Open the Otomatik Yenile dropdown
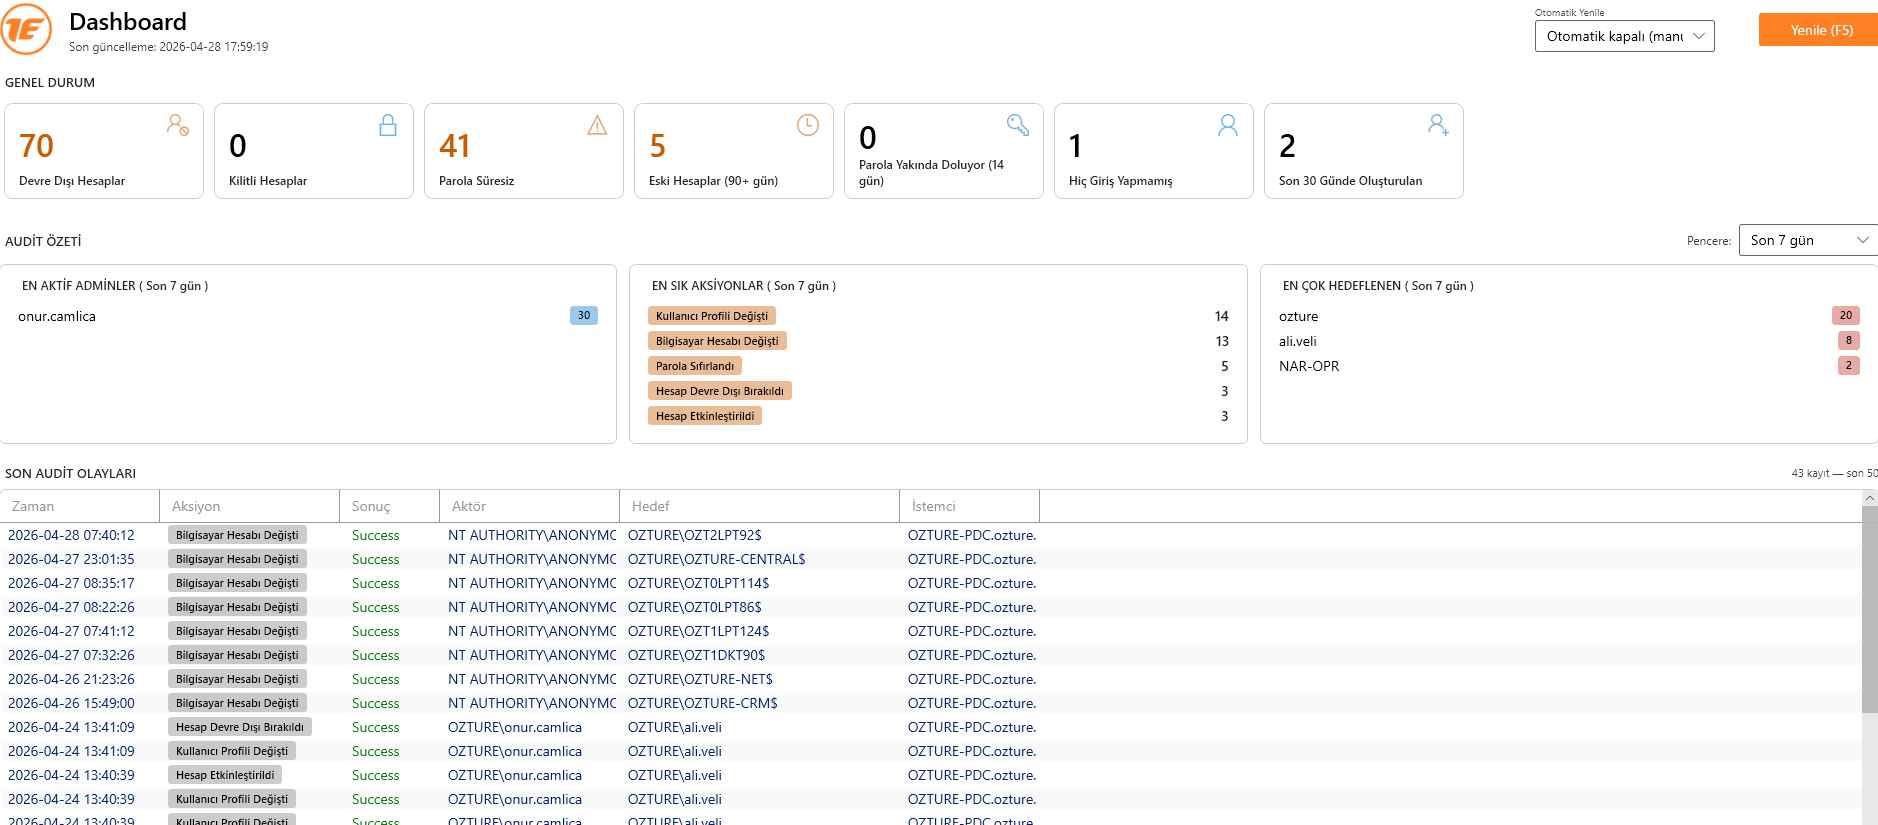The width and height of the screenshot is (1878, 825). 1624,36
